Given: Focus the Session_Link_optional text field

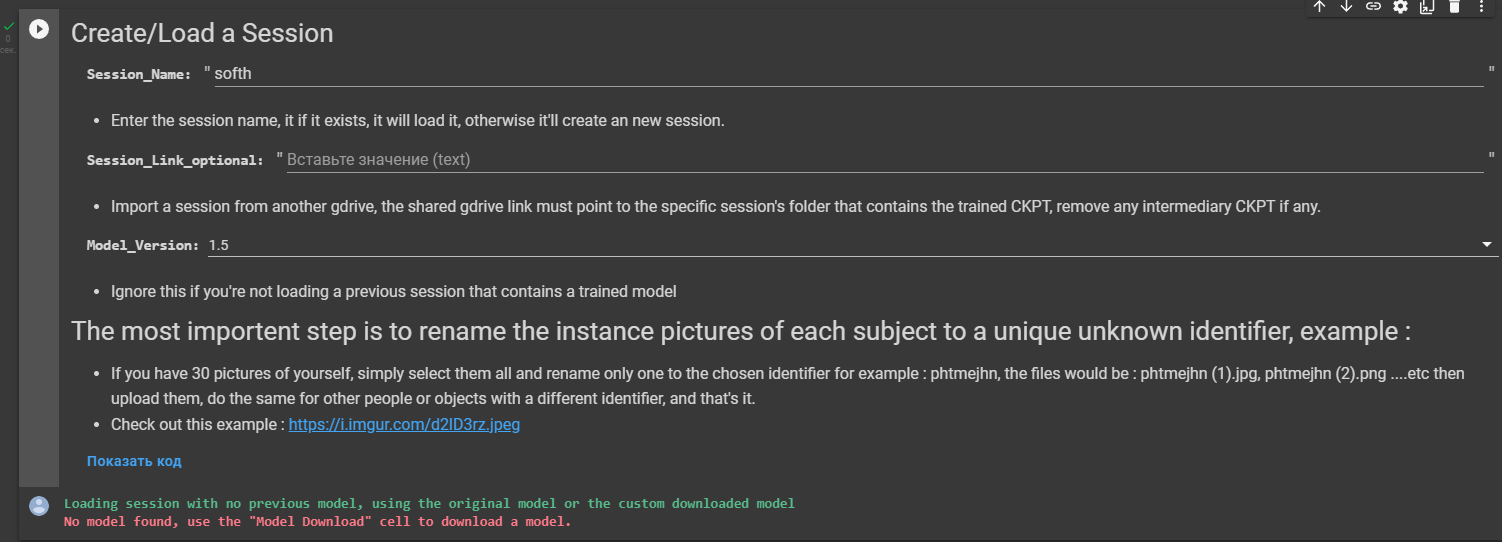Looking at the screenshot, I should (x=885, y=159).
